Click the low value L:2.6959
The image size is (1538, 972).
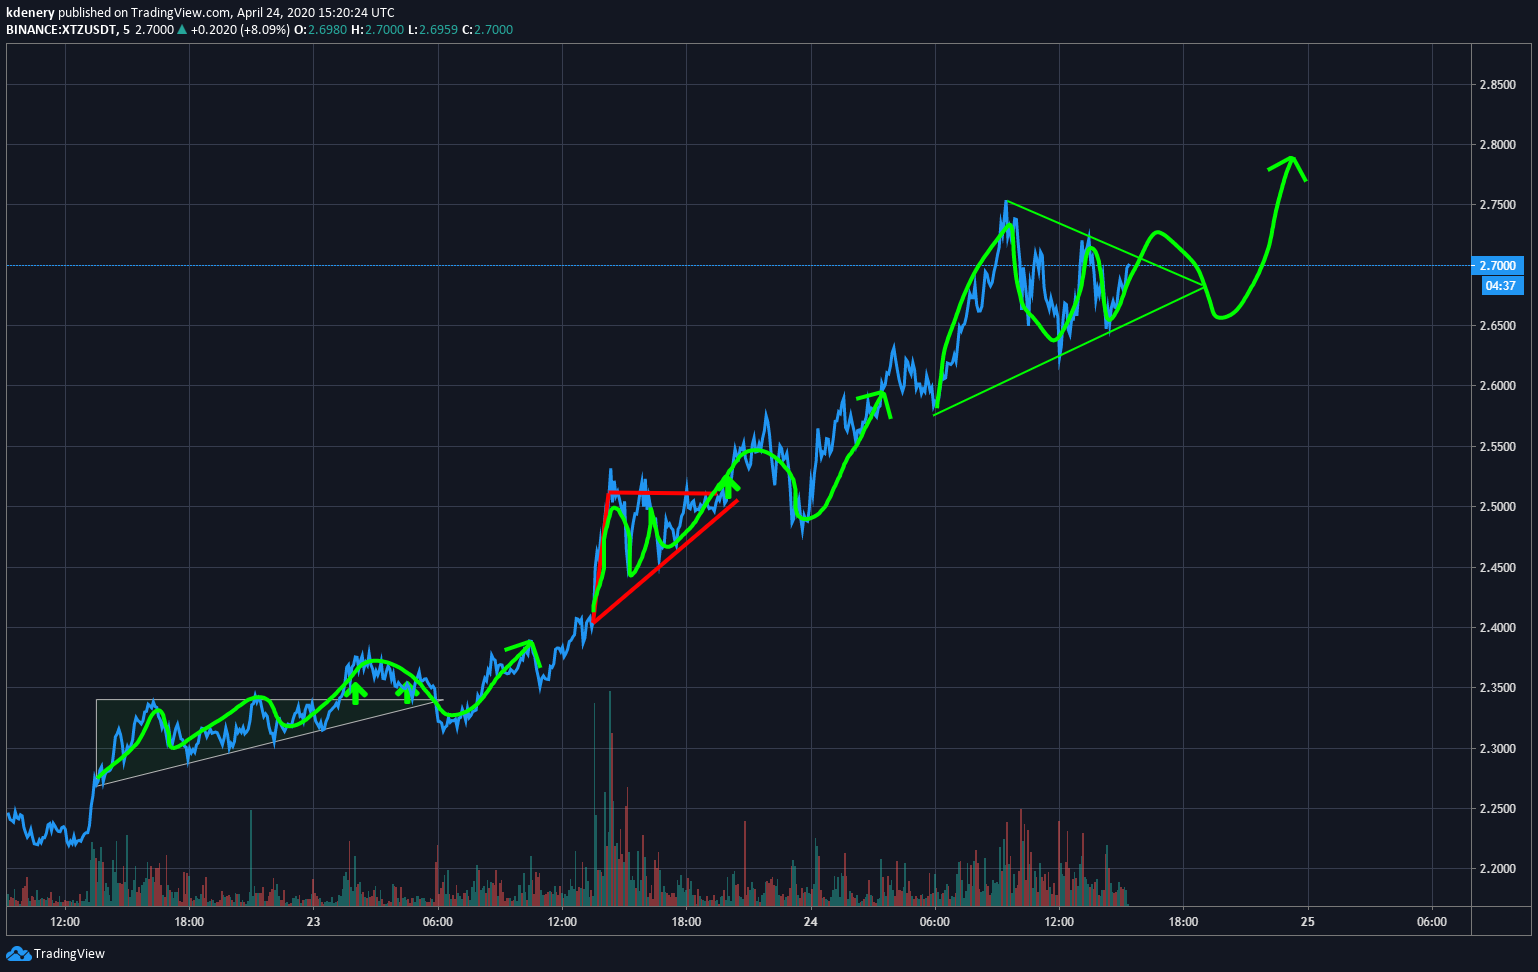(433, 30)
